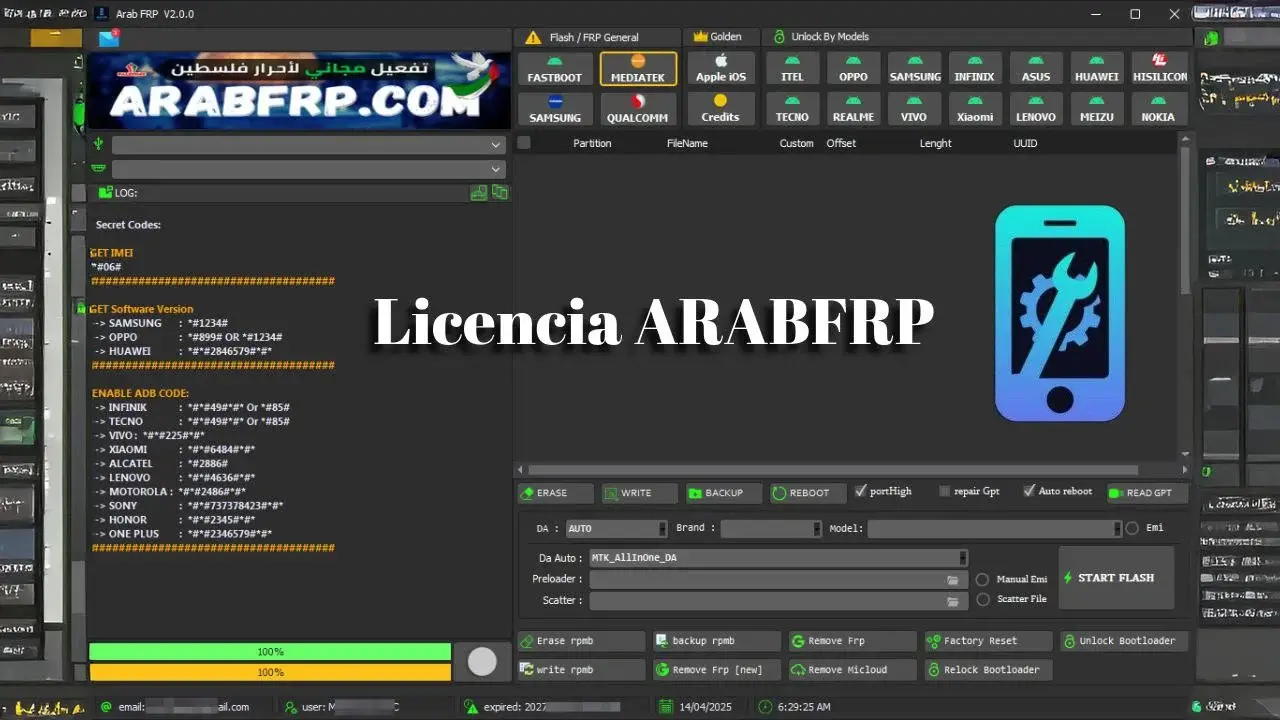Image resolution: width=1280 pixels, height=720 pixels.
Task: Toggle the Auto reboot checkbox
Action: pyautogui.click(x=1029, y=491)
